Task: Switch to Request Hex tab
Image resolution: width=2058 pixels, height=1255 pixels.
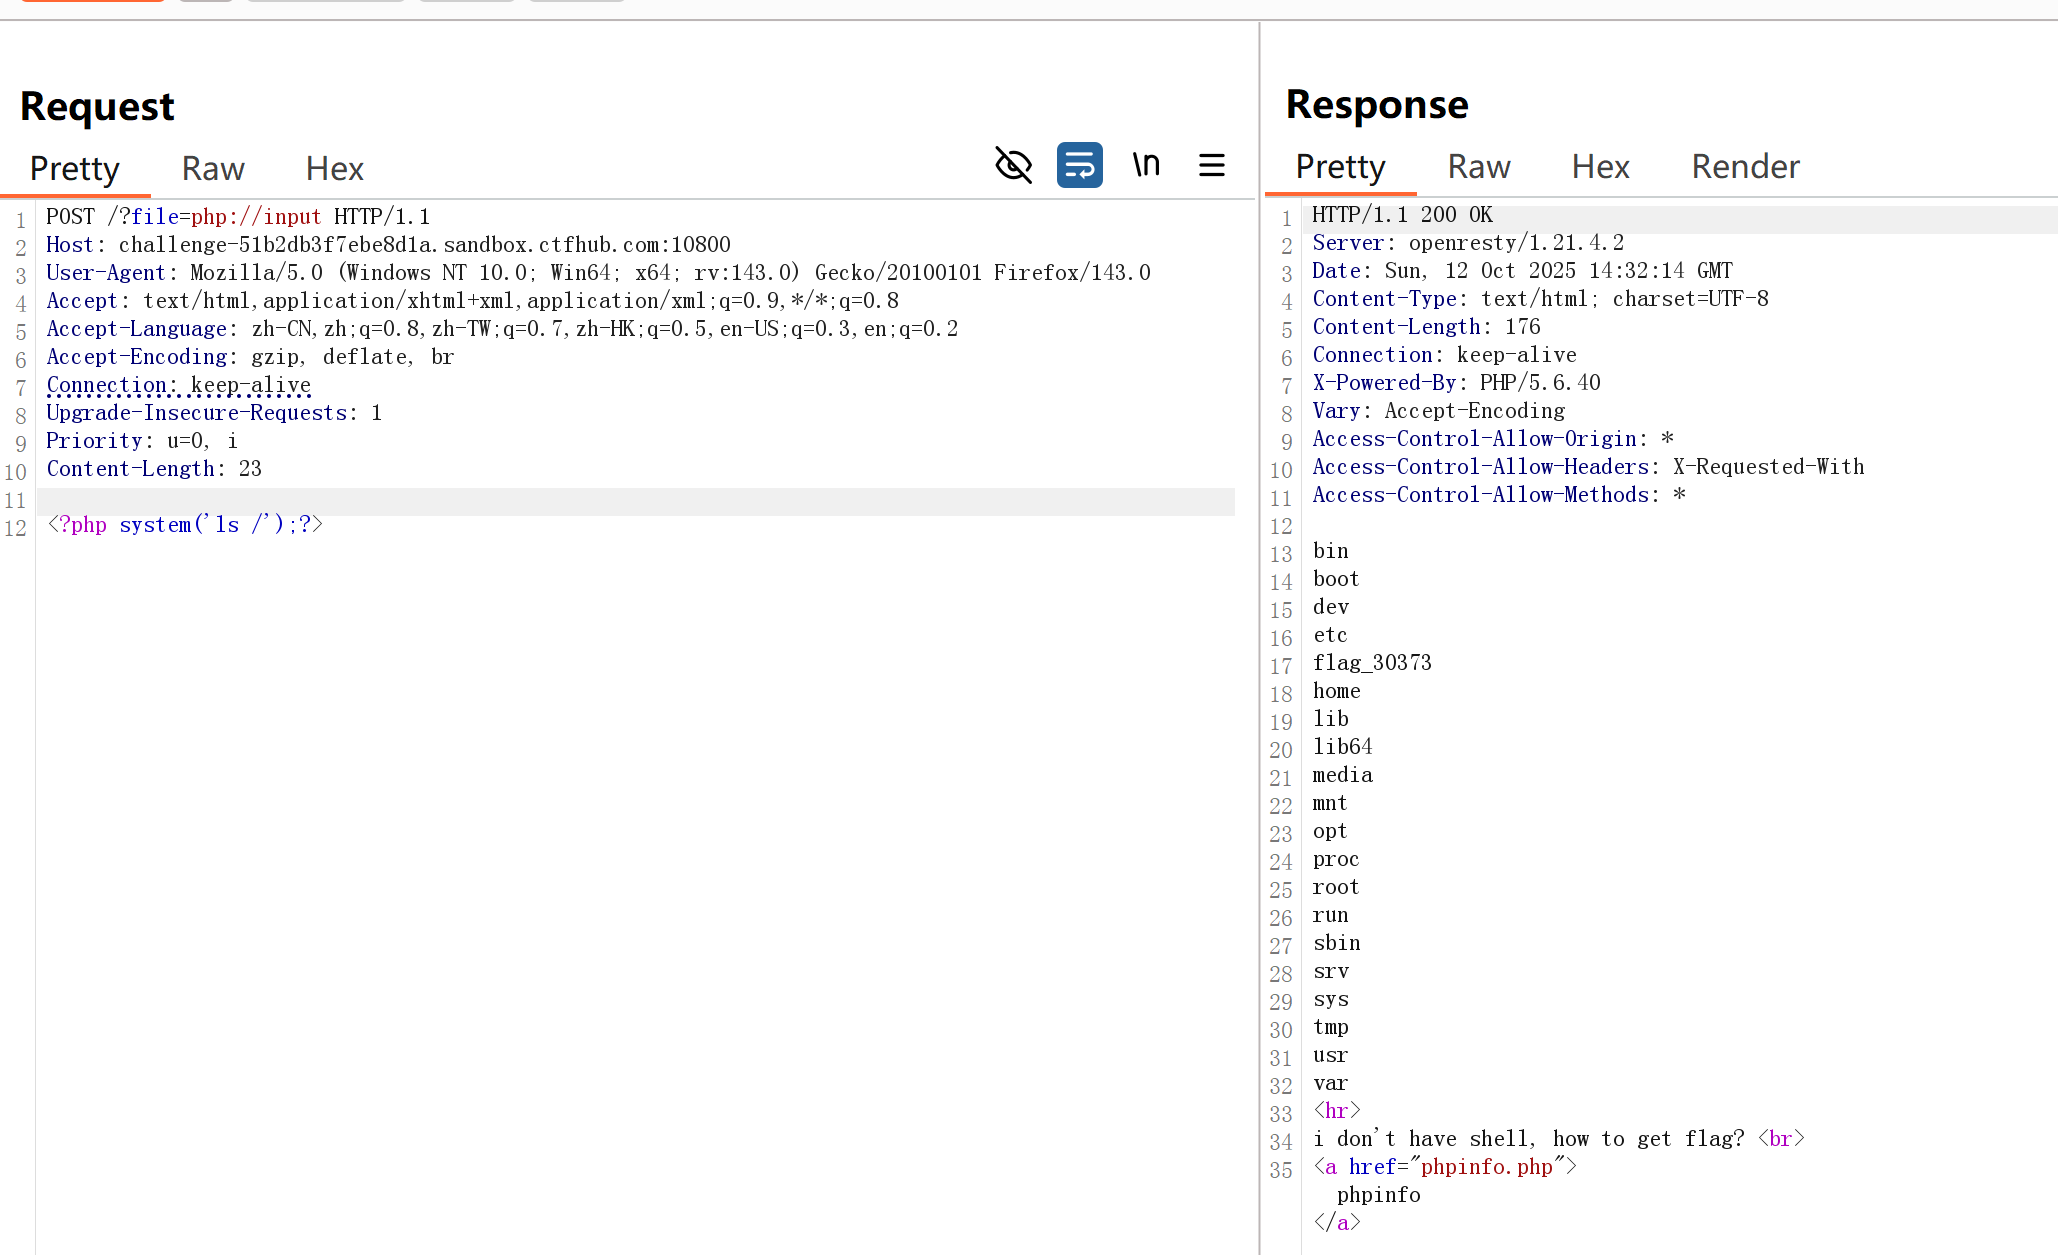Action: (x=334, y=169)
